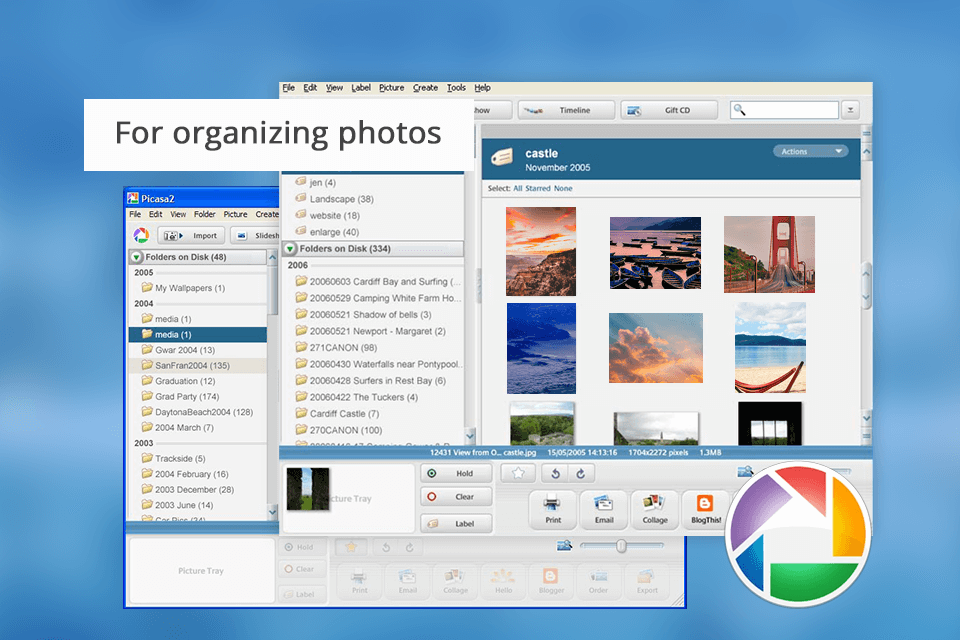Click dimmed Export button in Picasa2 window
The width and height of the screenshot is (960, 640).
[x=647, y=580]
